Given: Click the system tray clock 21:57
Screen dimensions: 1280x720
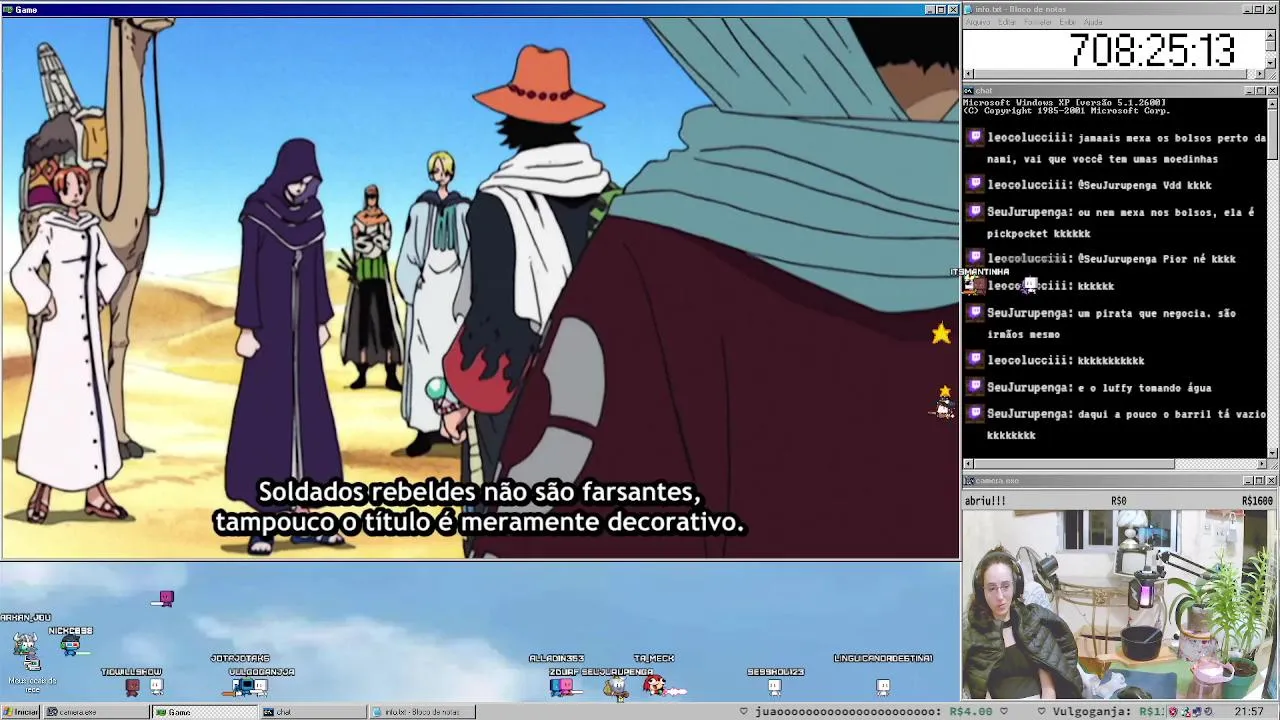Looking at the screenshot, I should click(x=1248, y=712).
